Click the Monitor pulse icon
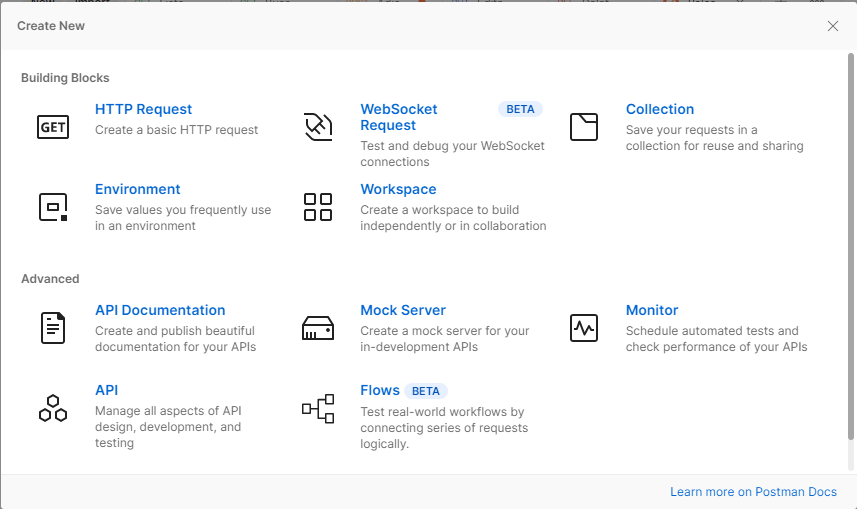The width and height of the screenshot is (857, 509). click(584, 328)
